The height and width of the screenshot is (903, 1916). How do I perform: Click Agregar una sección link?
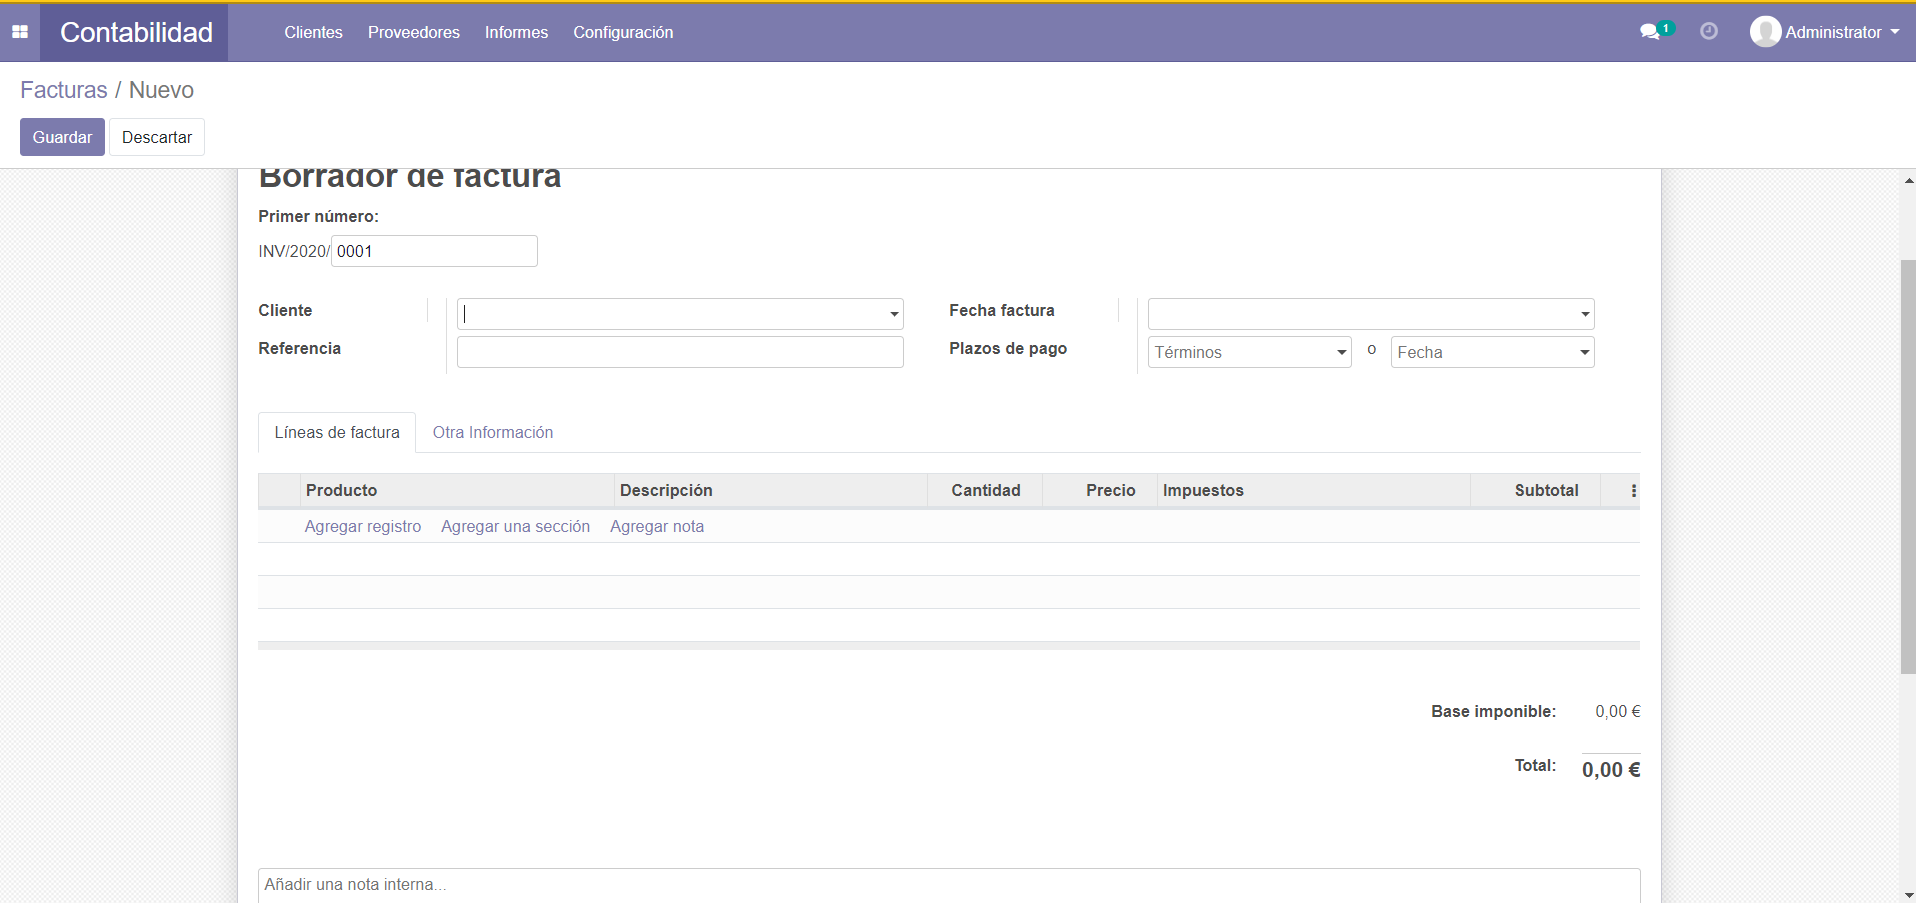coord(516,526)
